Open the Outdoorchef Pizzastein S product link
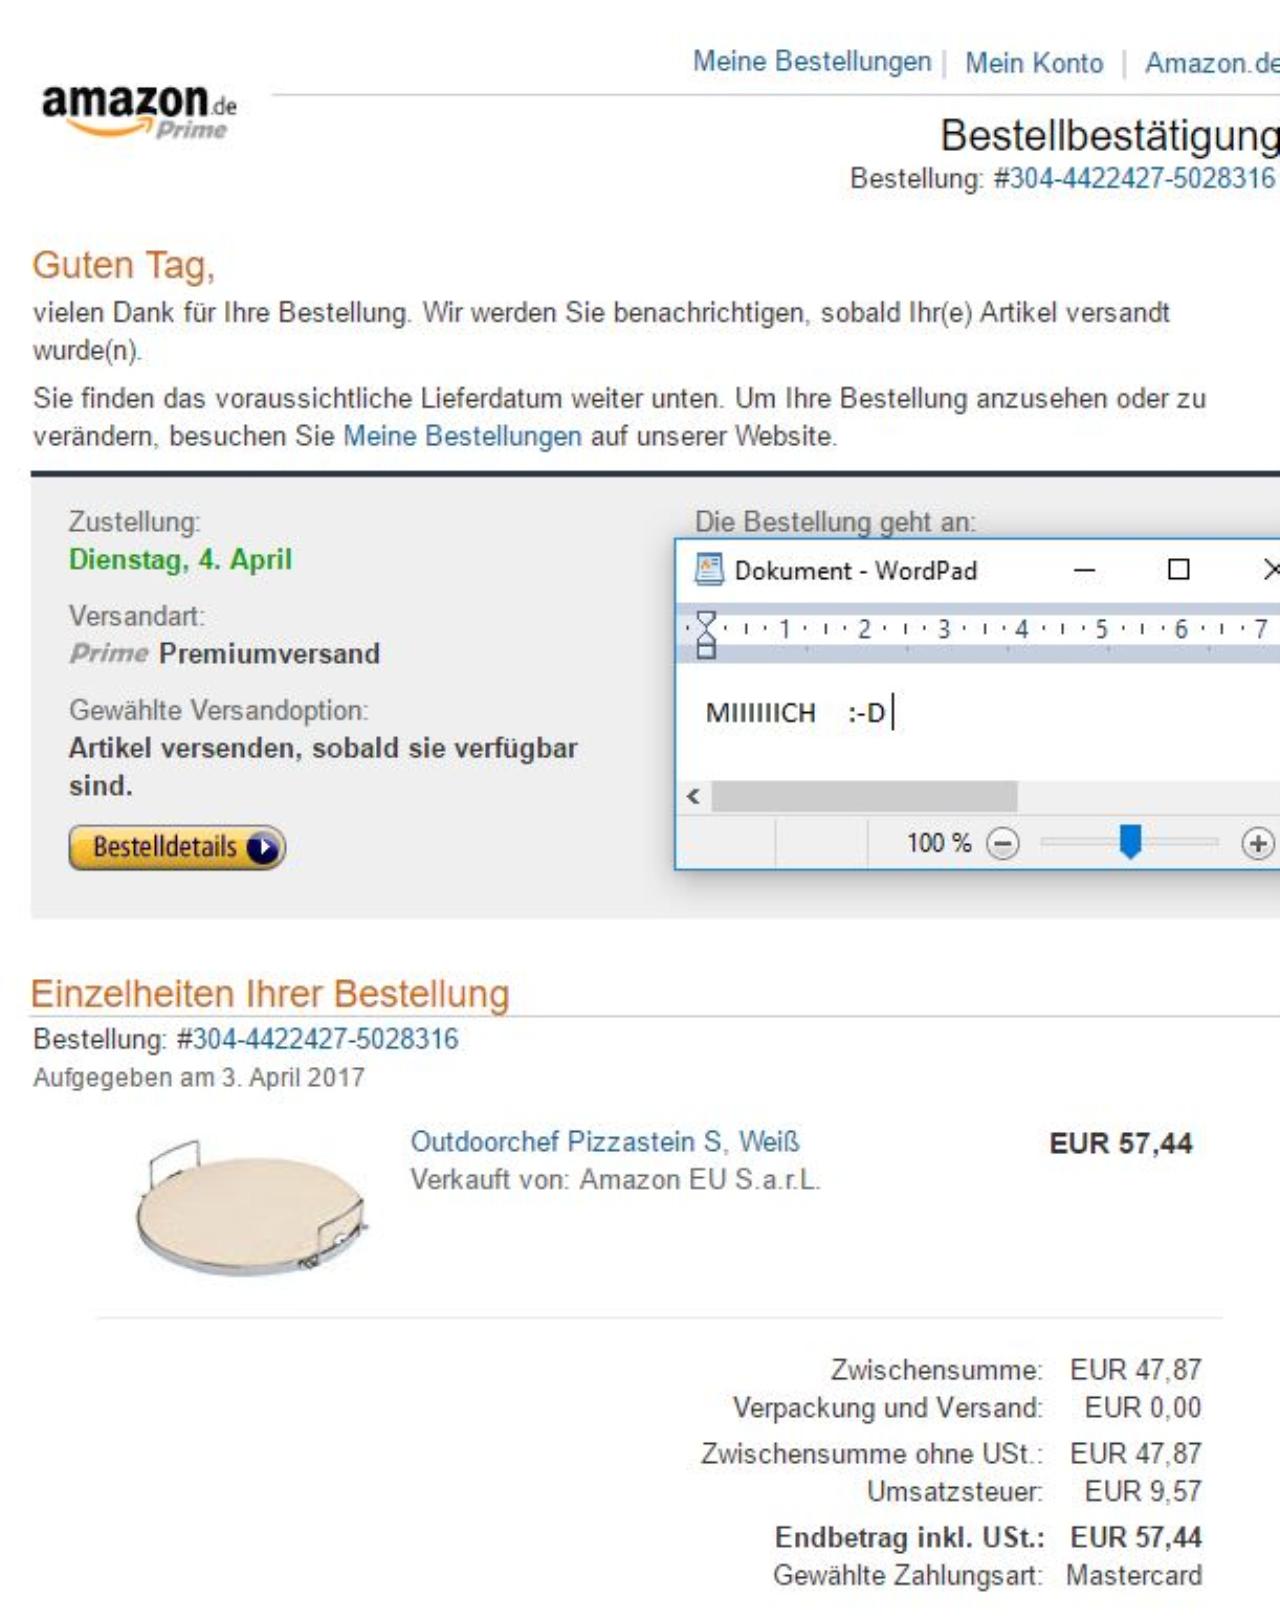1280x1619 pixels. (x=605, y=1142)
